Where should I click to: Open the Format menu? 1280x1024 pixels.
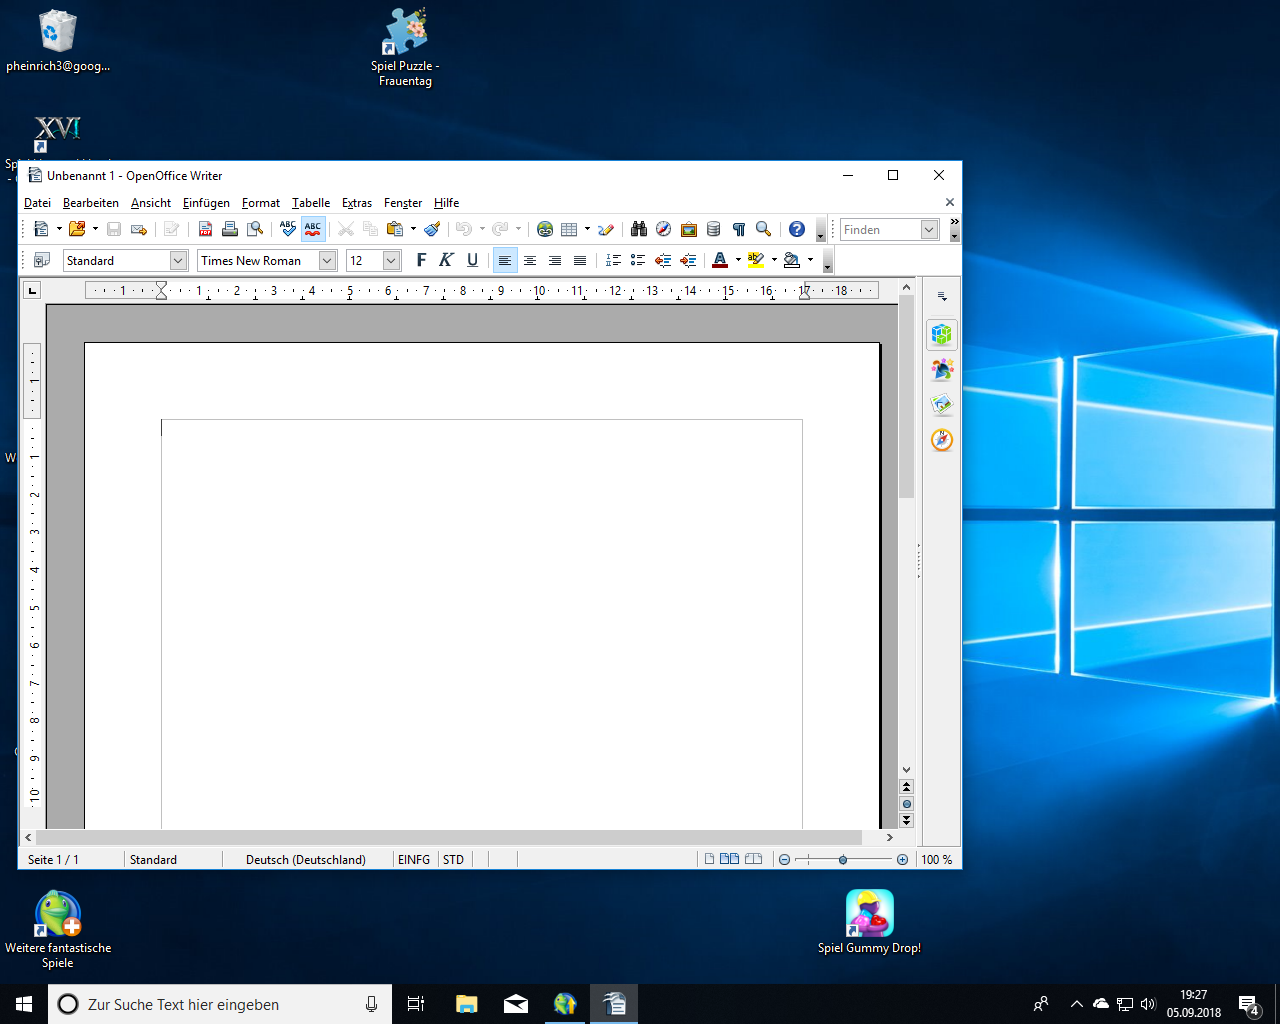pos(261,202)
